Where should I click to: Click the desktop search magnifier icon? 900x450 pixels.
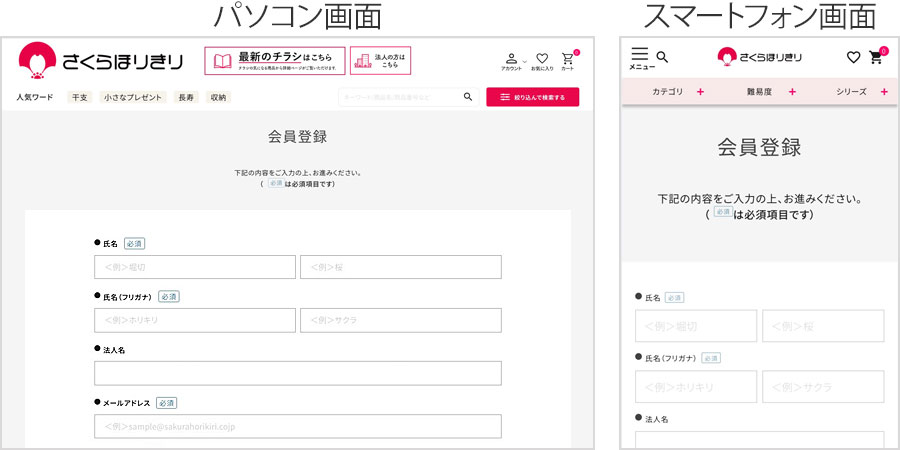tap(468, 97)
